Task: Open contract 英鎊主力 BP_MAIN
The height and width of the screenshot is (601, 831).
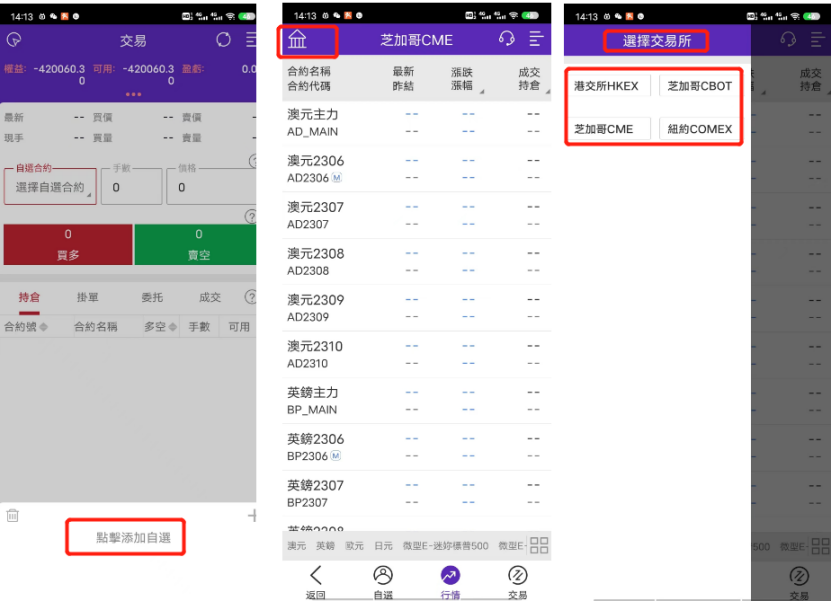Action: coord(417,401)
